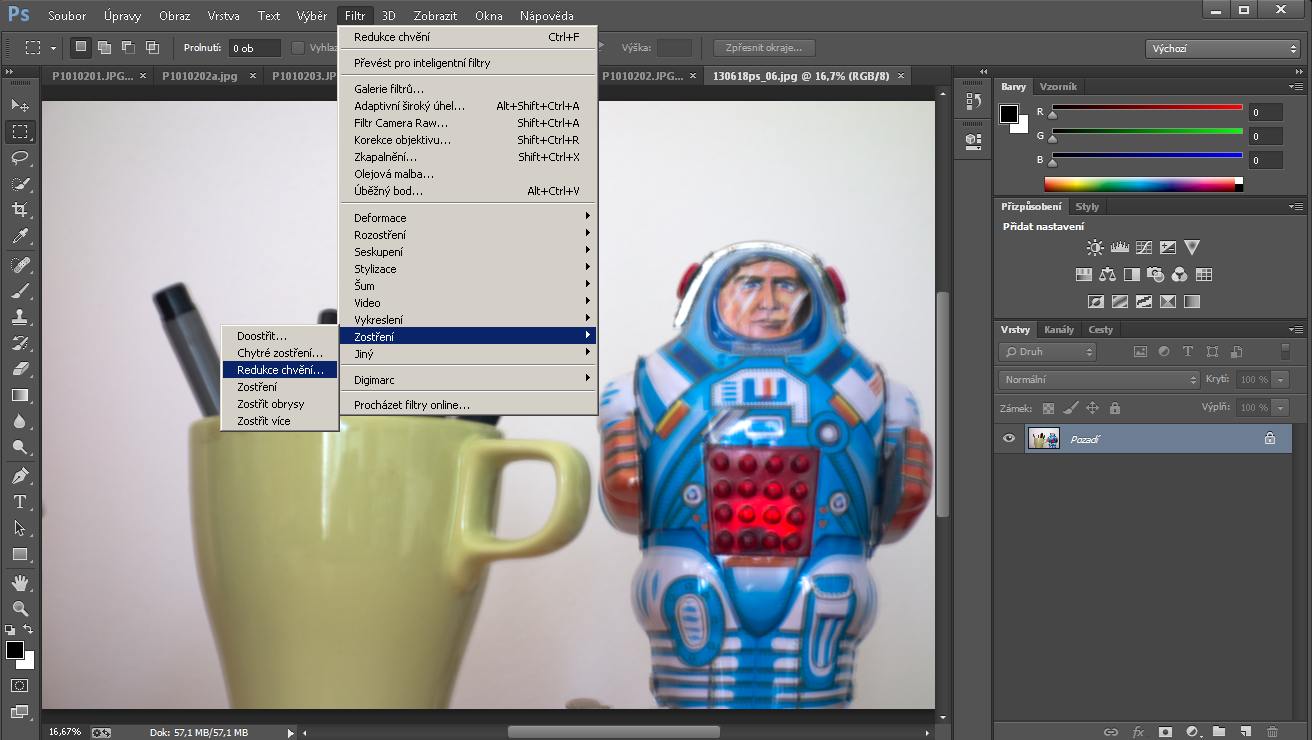The image size is (1312, 740).
Task: Click the Zpřesnit okraje button
Action: click(764, 48)
